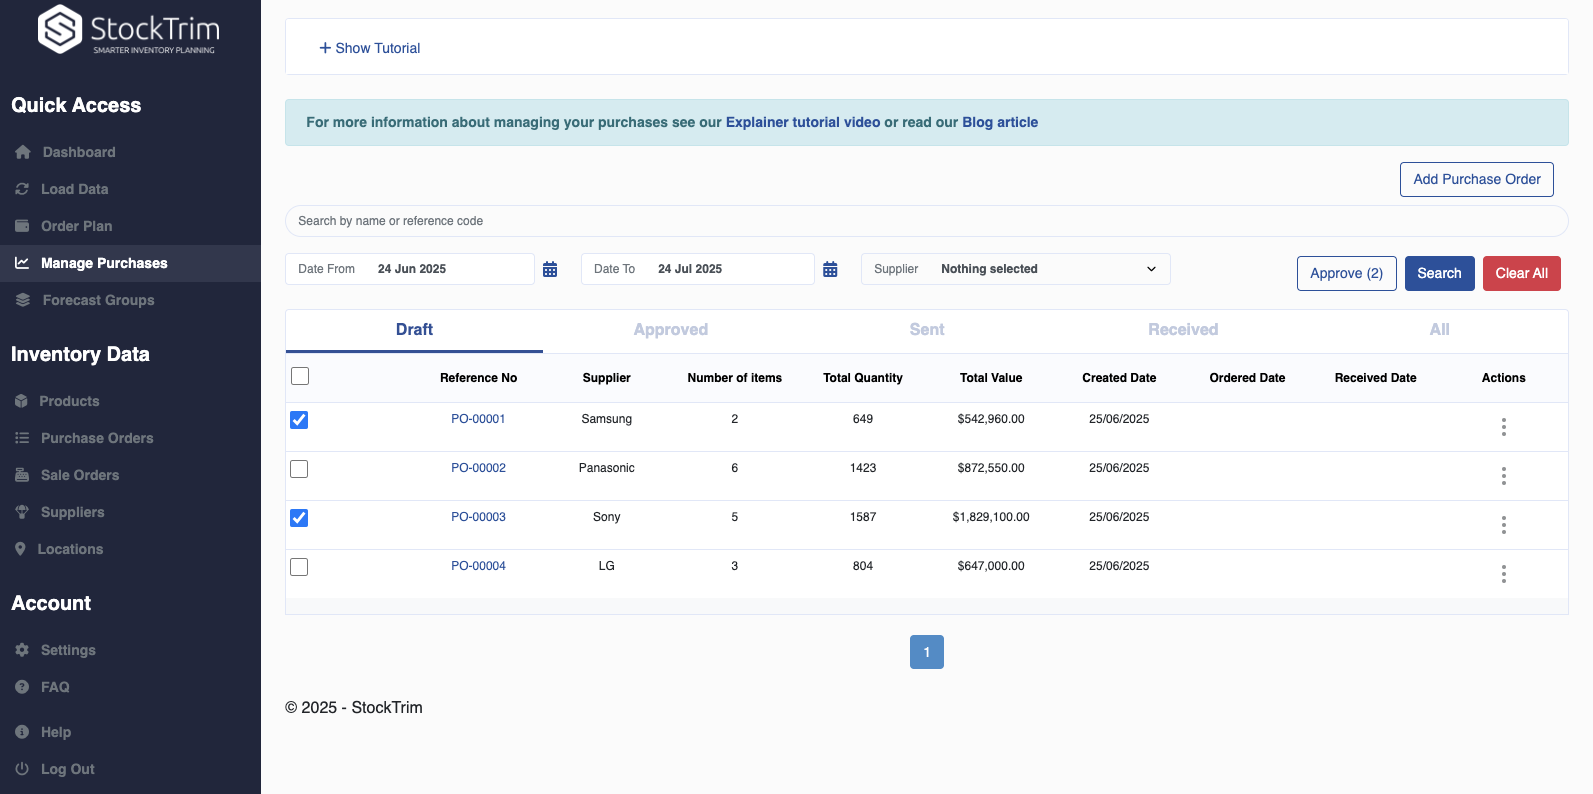Open purchase order PO-00002 link
This screenshot has width=1593, height=794.
tap(478, 468)
